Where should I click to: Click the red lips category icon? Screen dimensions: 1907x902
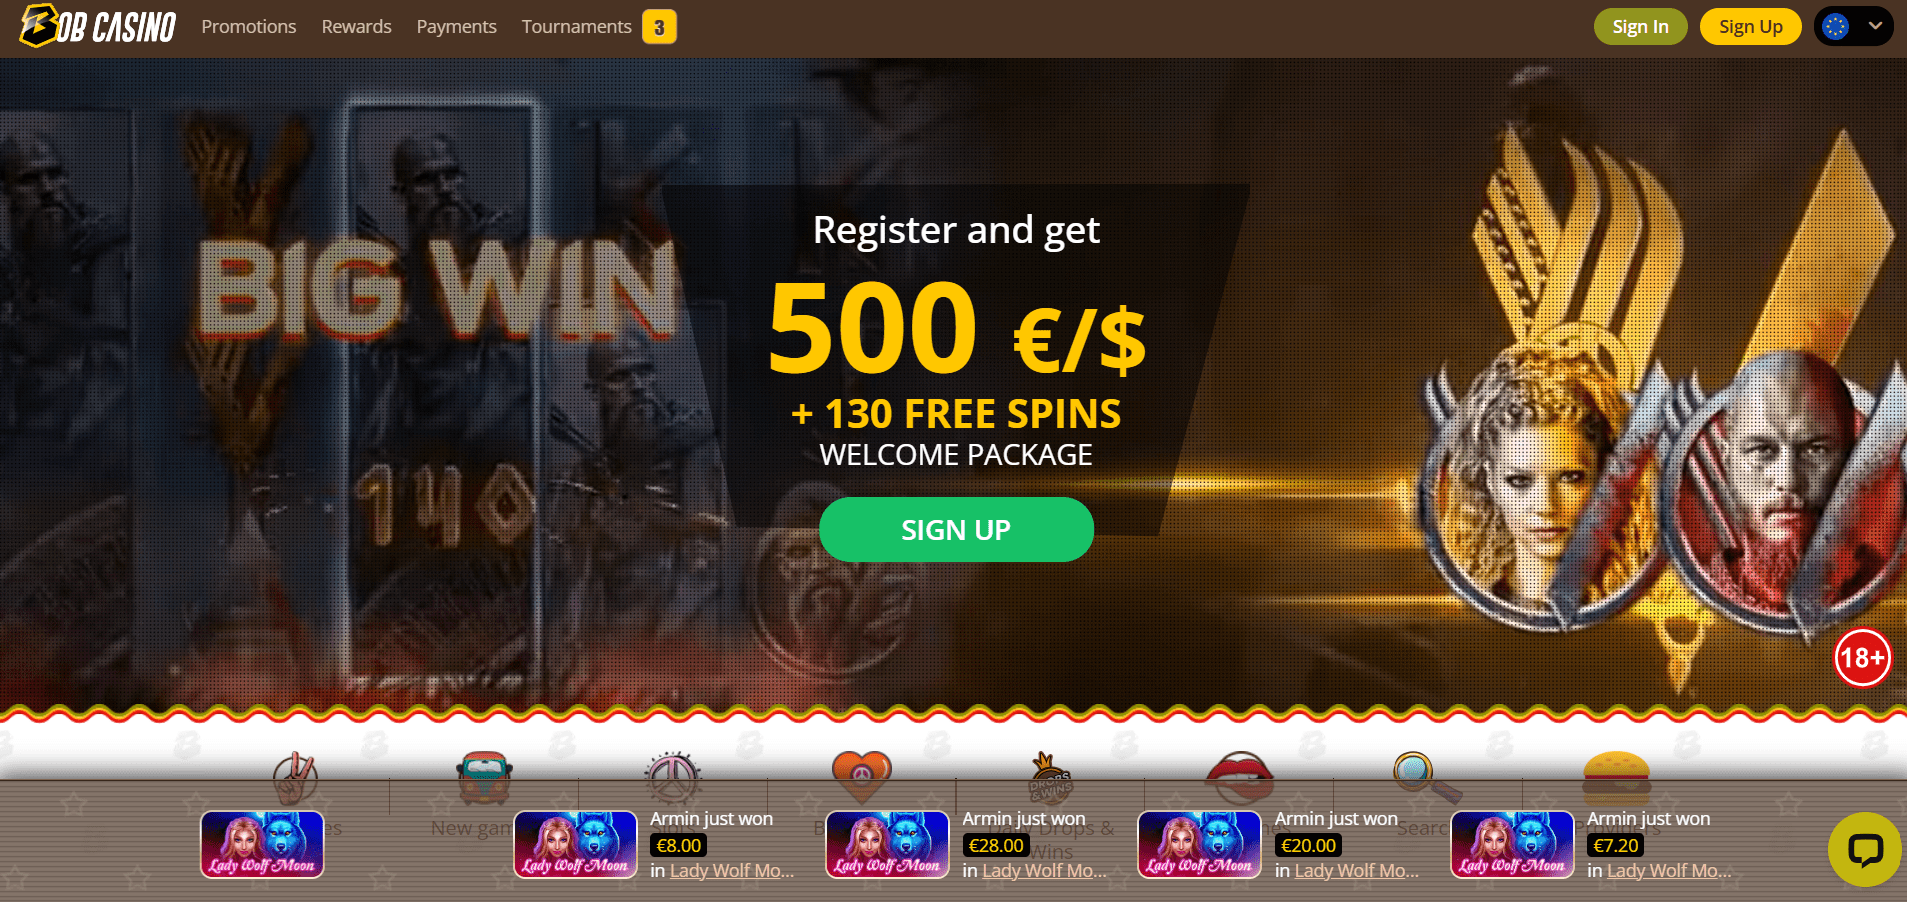point(1239,778)
